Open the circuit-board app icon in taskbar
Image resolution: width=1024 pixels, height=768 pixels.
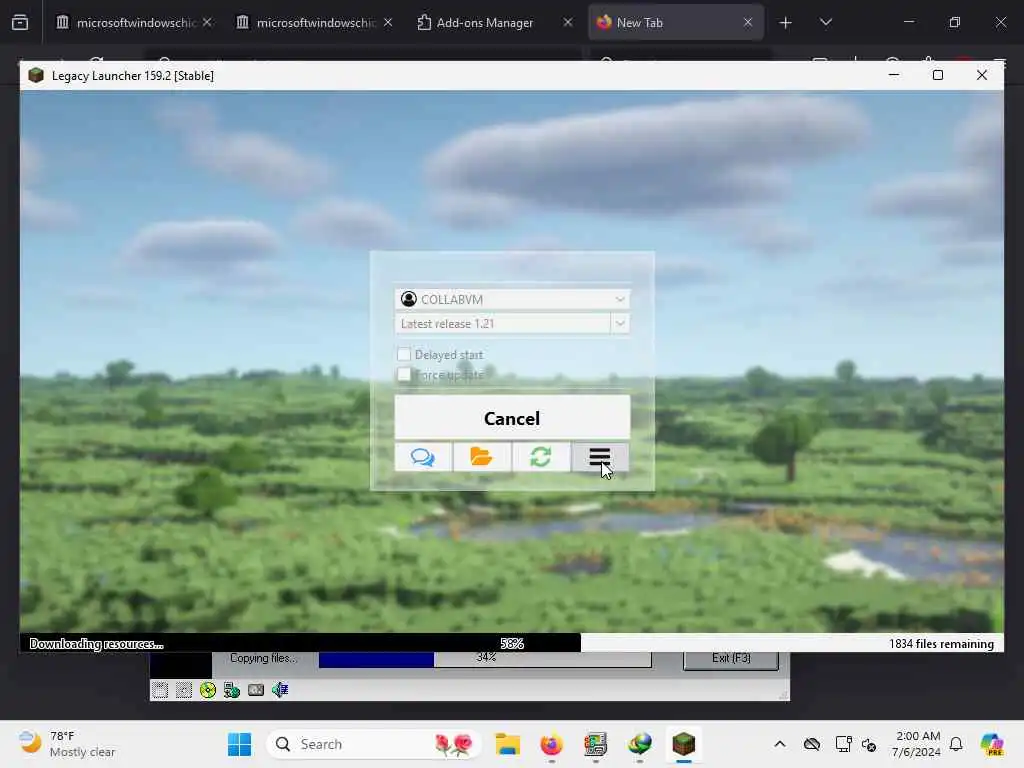tap(596, 744)
